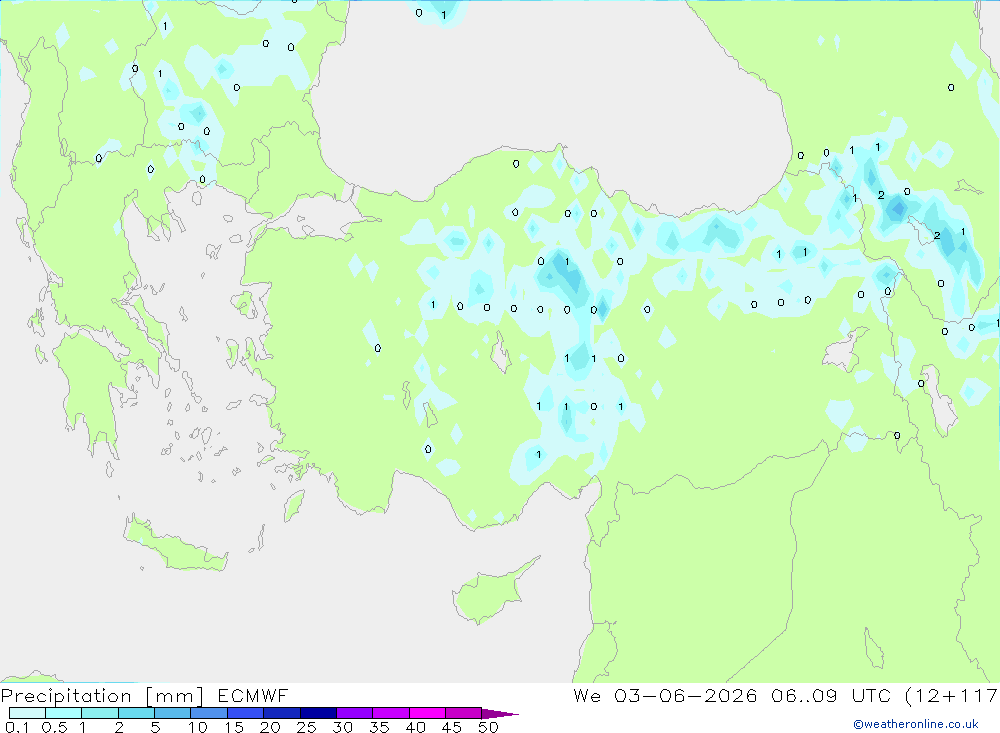Image resolution: width=1000 pixels, height=733 pixels.
Task: Click the '35' legend value
Action: 379,727
